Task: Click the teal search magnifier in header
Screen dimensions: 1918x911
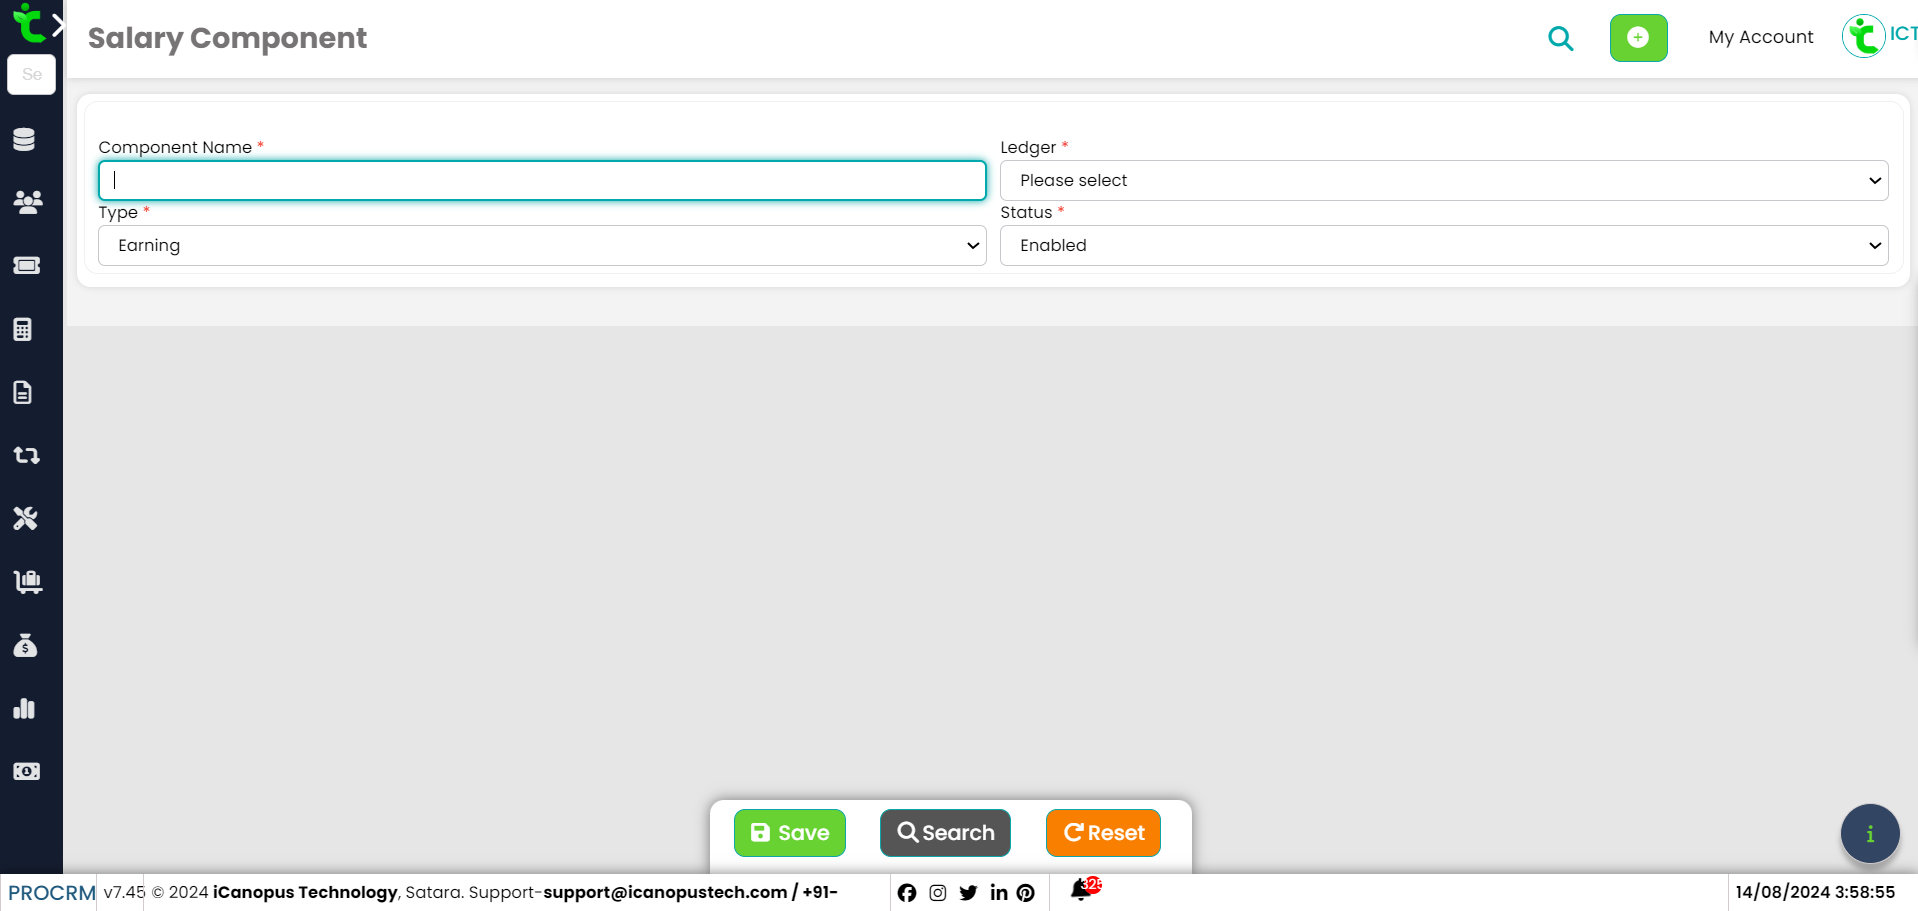Action: (1560, 39)
